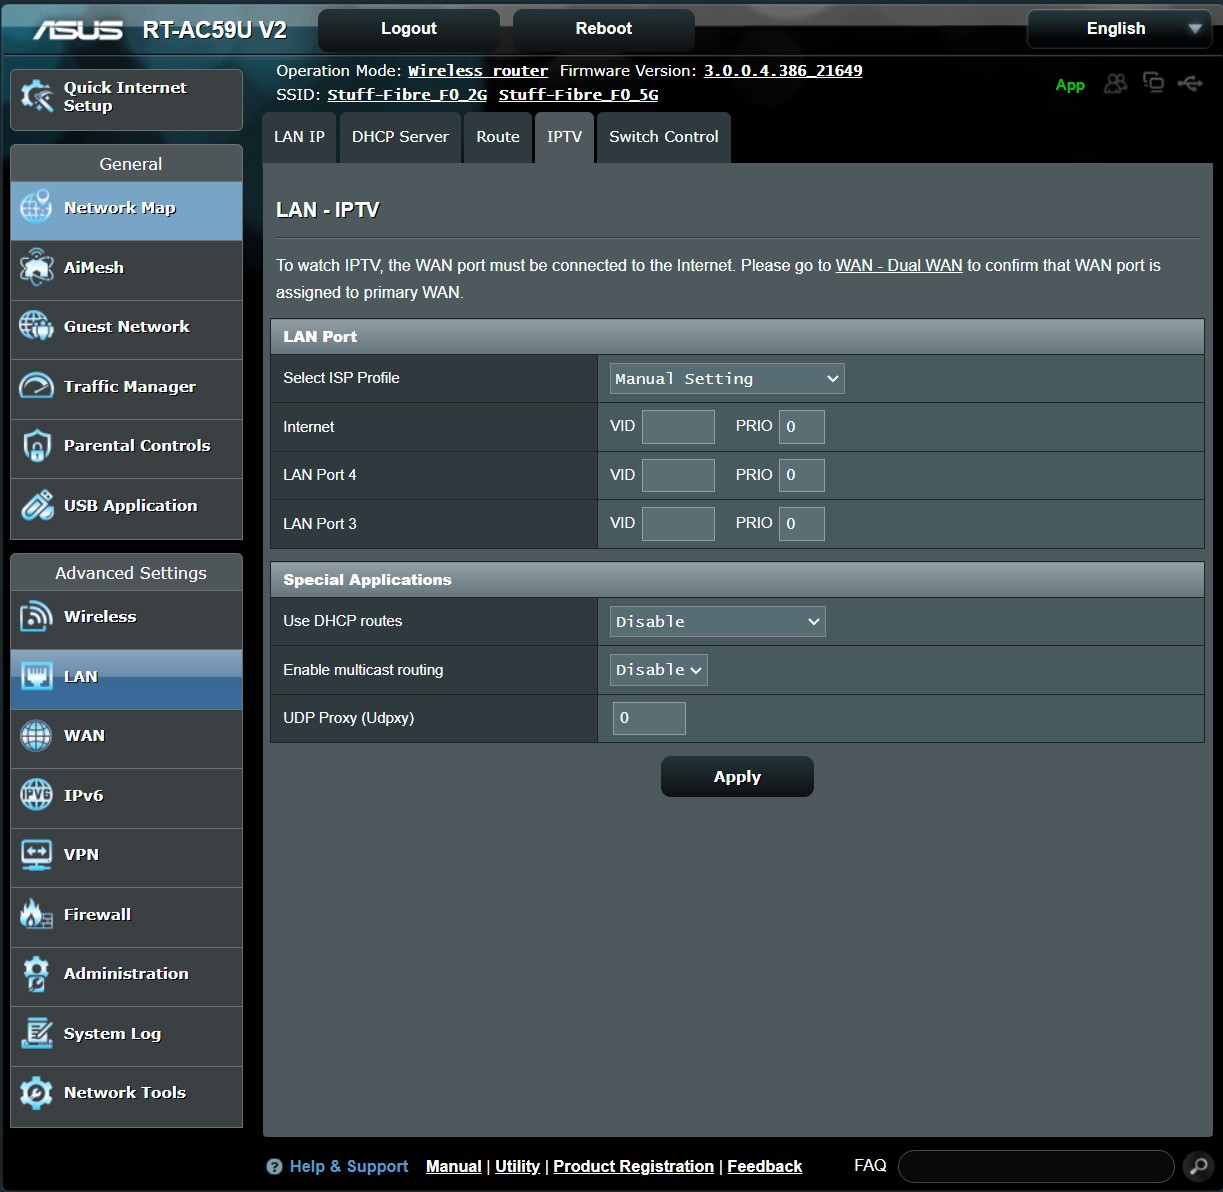Open the Feedback link in footer

point(765,1167)
